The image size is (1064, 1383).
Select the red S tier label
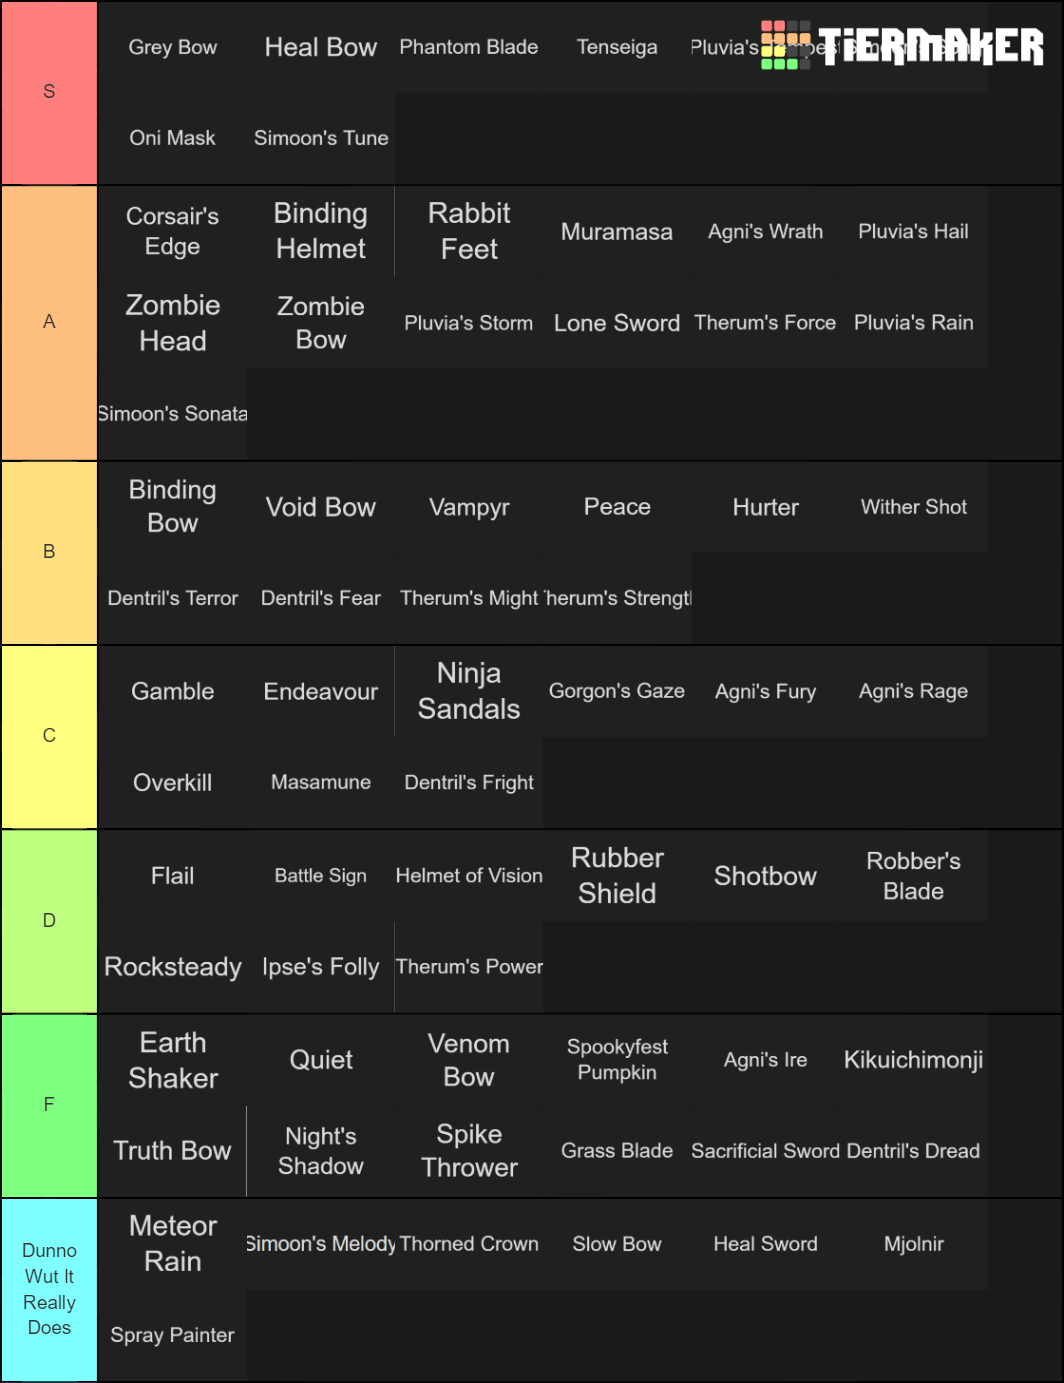tap(49, 92)
